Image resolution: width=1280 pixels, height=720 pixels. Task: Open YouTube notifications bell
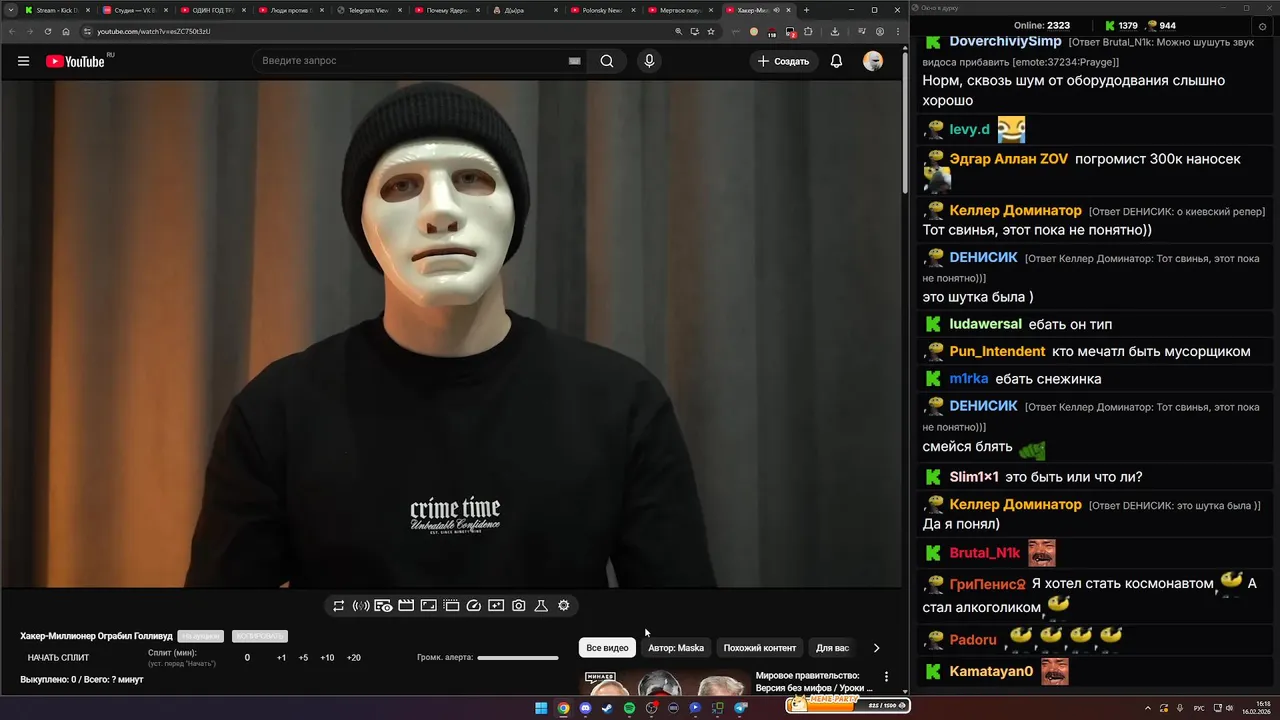(836, 61)
